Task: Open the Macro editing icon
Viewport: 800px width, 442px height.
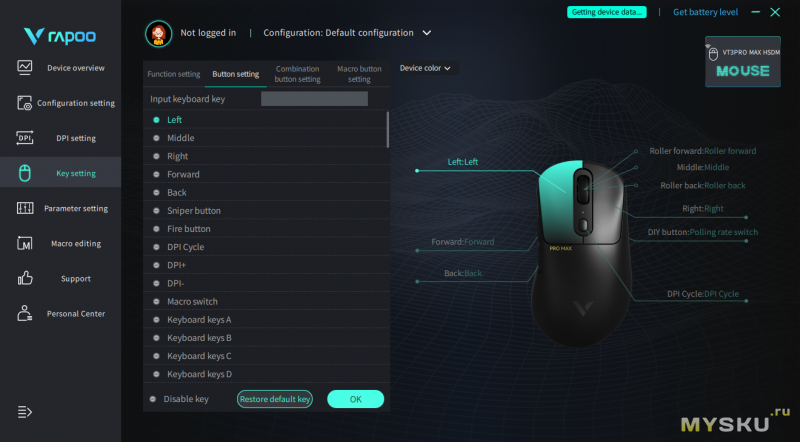Action: pos(24,243)
